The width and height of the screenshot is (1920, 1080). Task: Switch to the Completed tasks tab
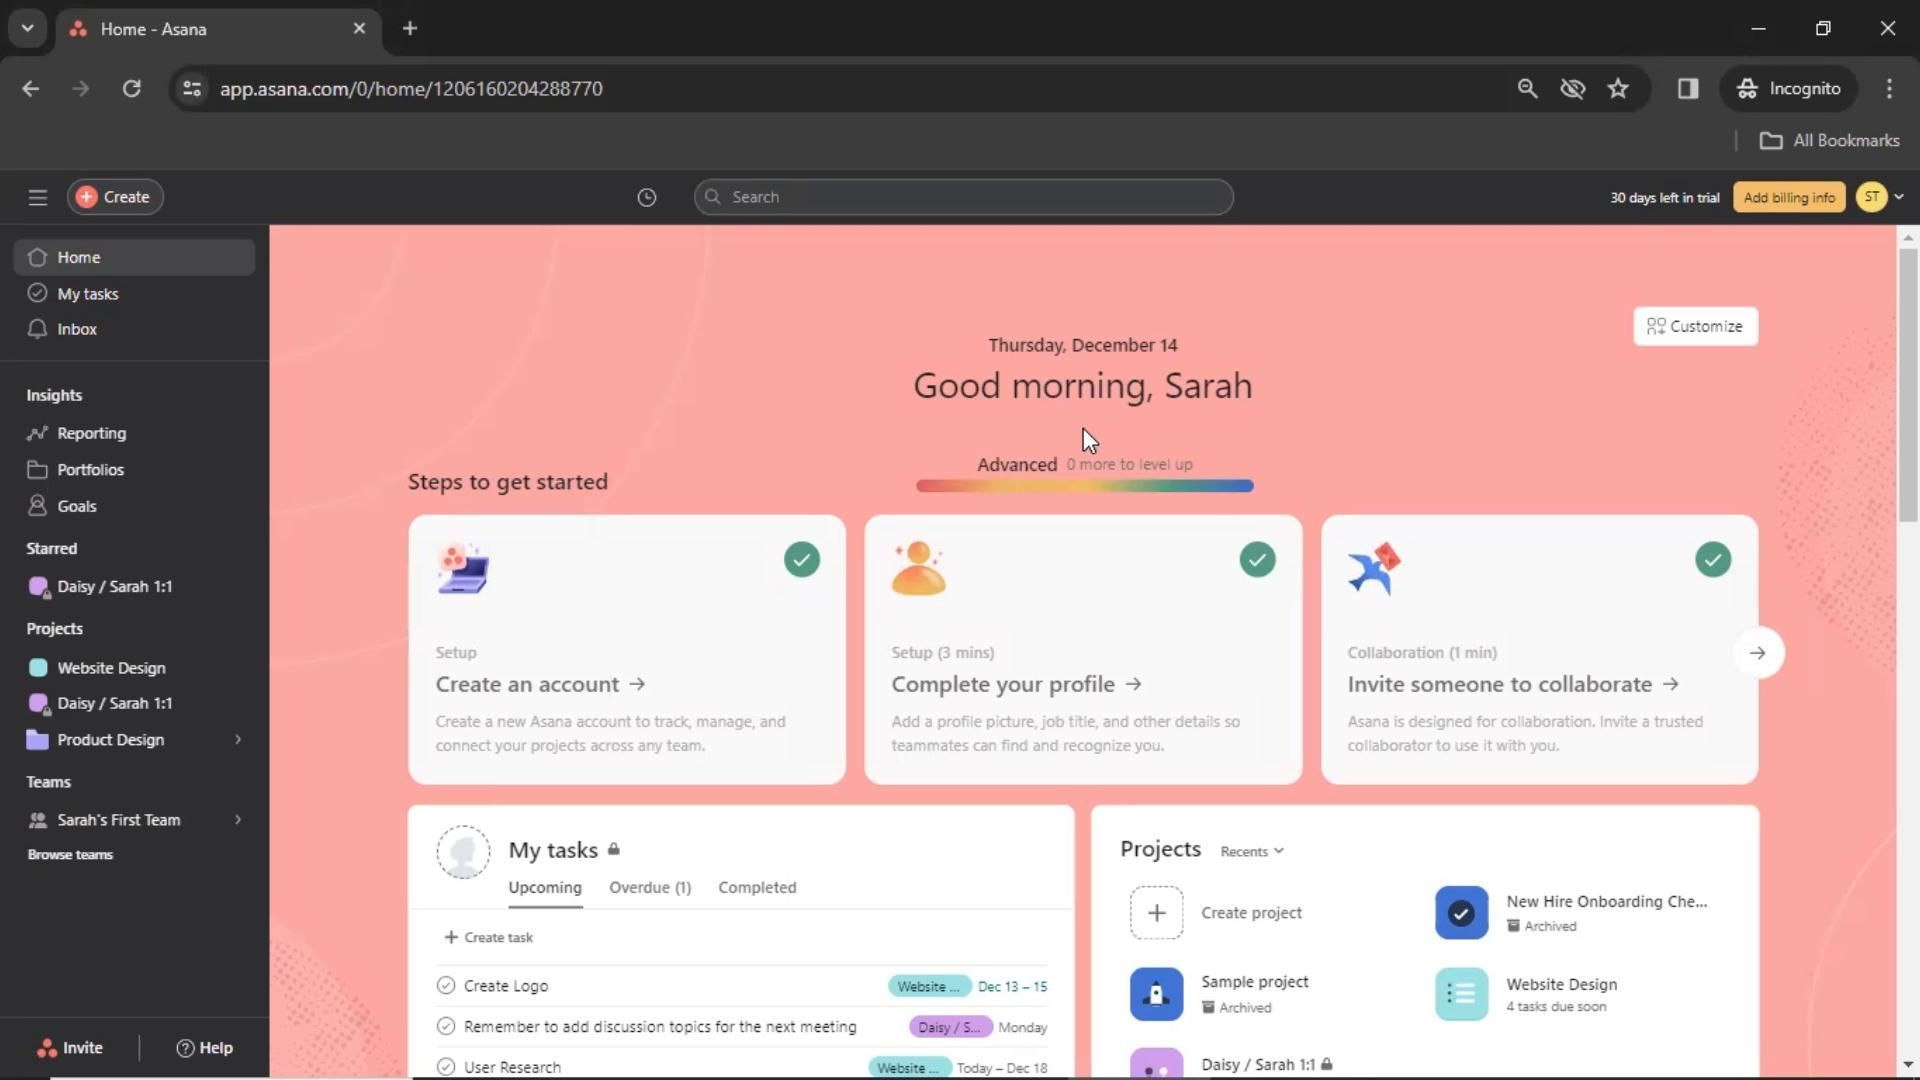757,887
